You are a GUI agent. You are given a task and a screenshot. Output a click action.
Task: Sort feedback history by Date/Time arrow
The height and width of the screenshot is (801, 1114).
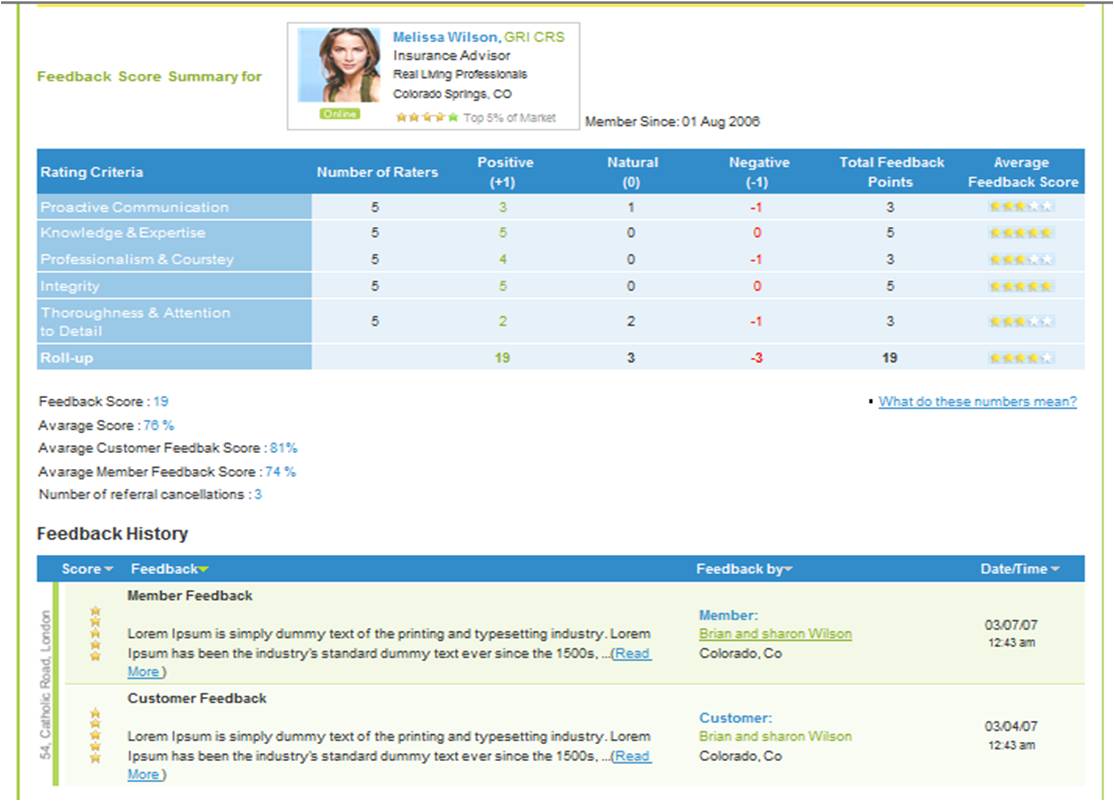tap(1055, 569)
